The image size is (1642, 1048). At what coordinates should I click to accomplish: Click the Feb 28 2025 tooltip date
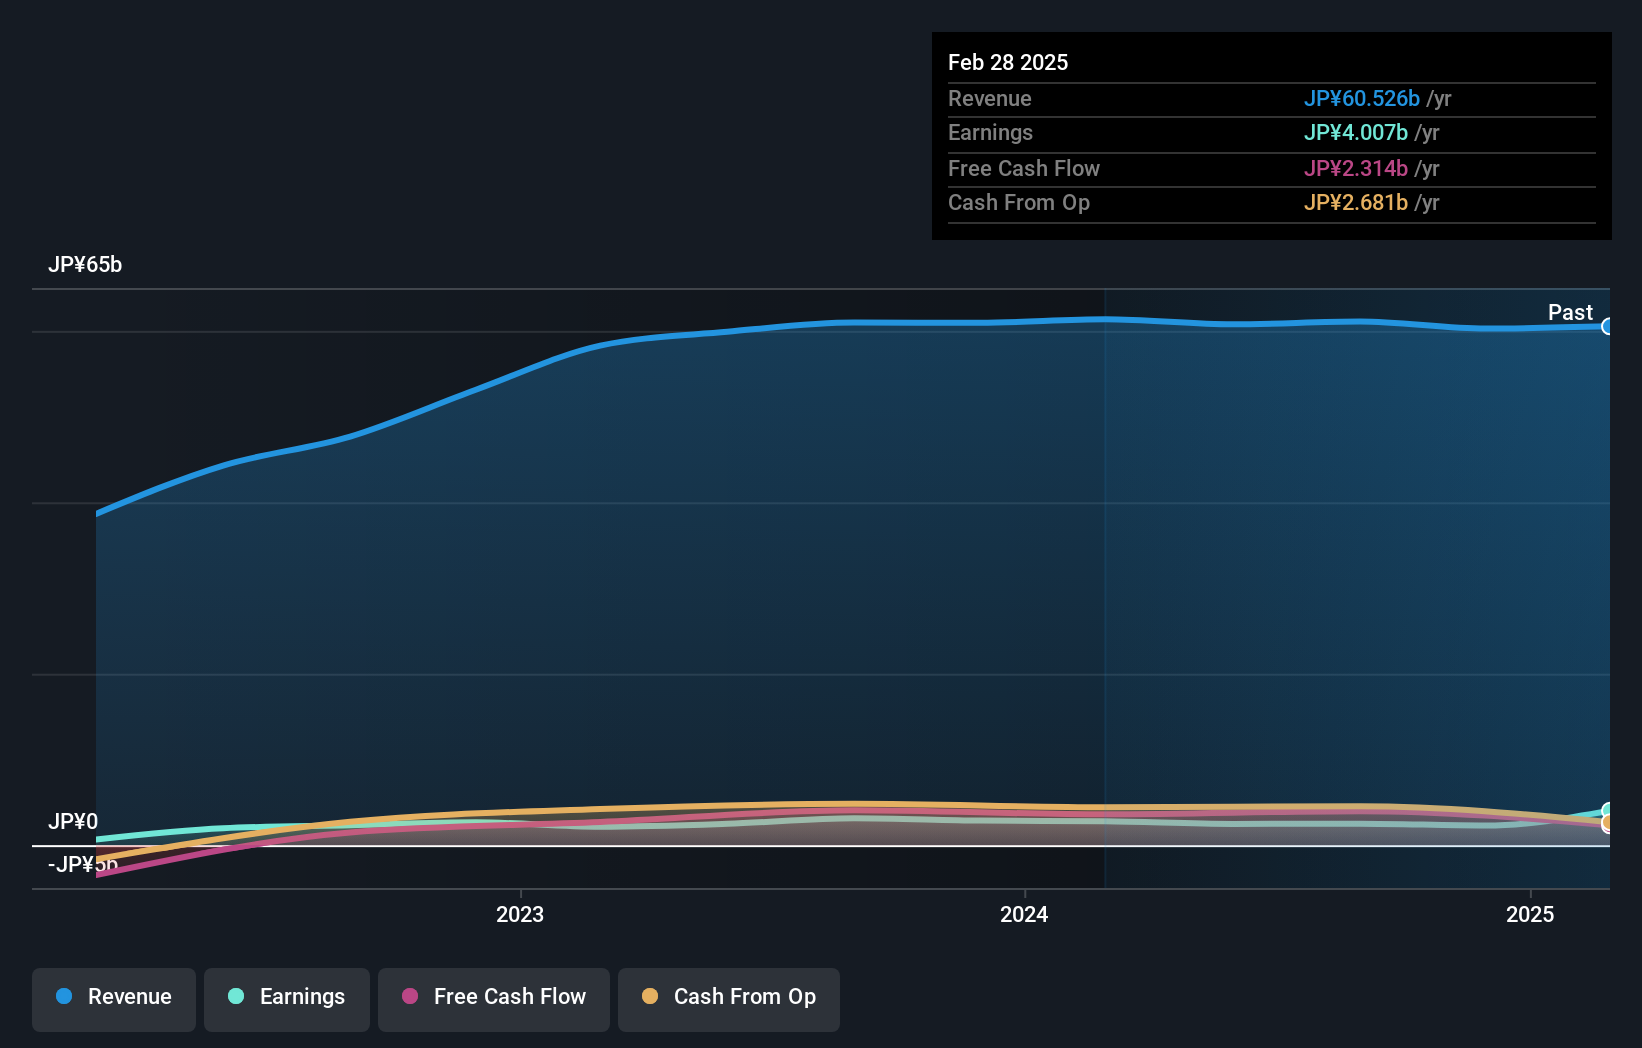tap(1008, 62)
